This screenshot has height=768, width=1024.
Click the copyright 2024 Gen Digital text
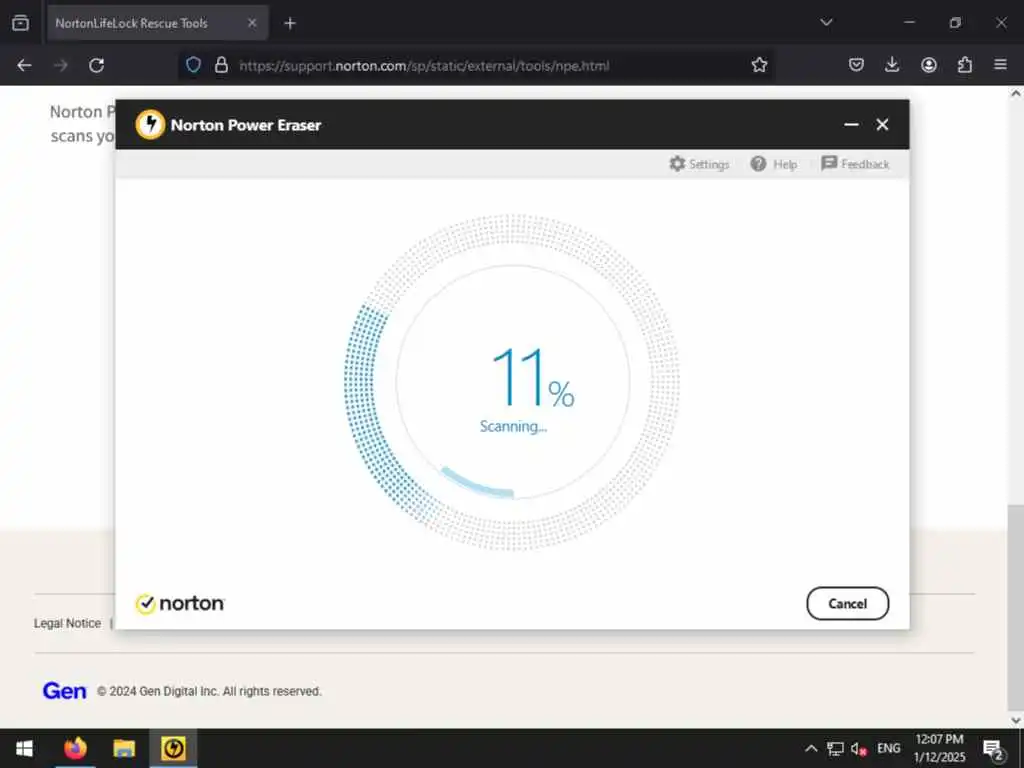click(209, 691)
